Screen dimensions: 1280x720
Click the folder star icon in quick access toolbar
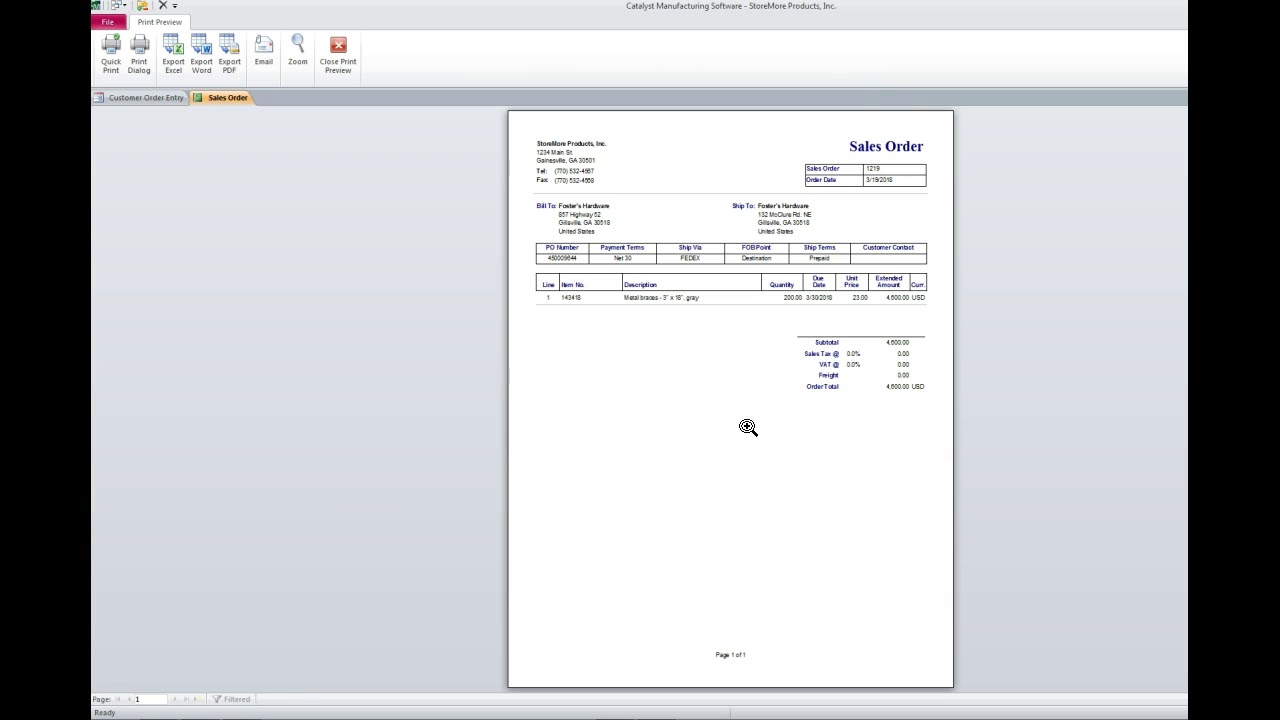[142, 5]
